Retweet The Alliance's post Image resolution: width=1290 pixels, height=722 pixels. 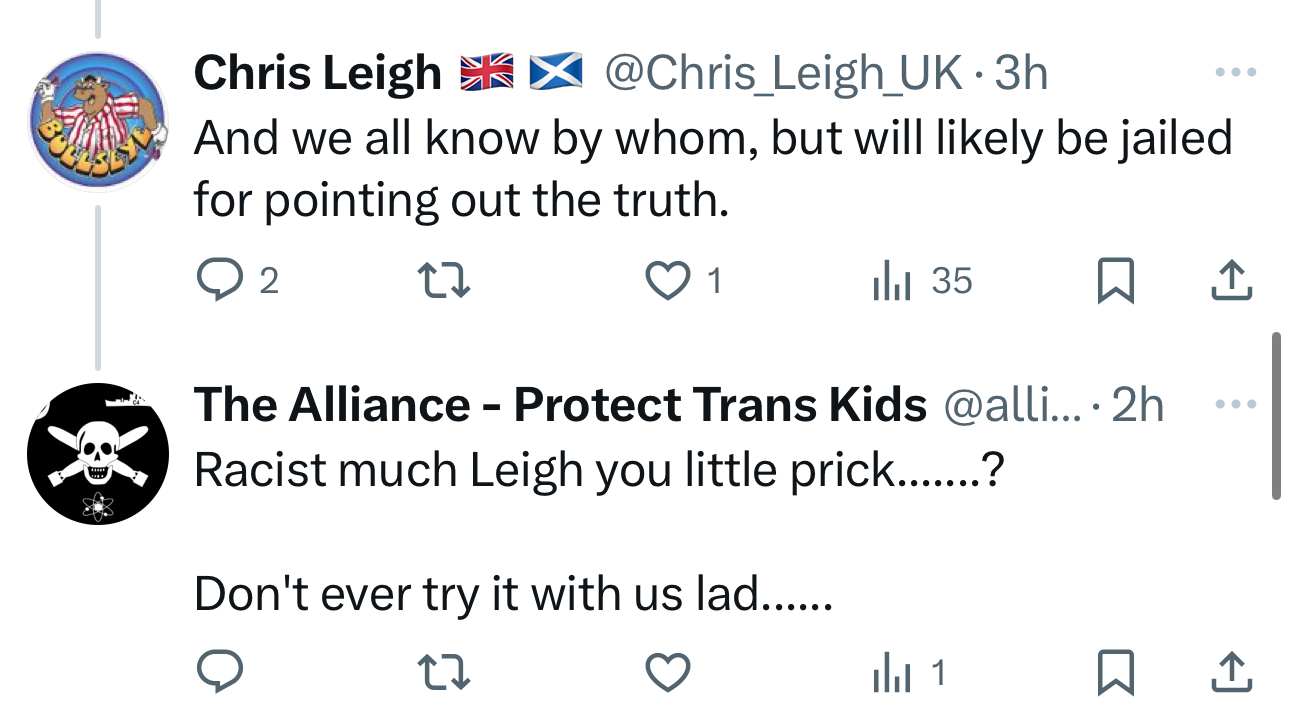[444, 673]
